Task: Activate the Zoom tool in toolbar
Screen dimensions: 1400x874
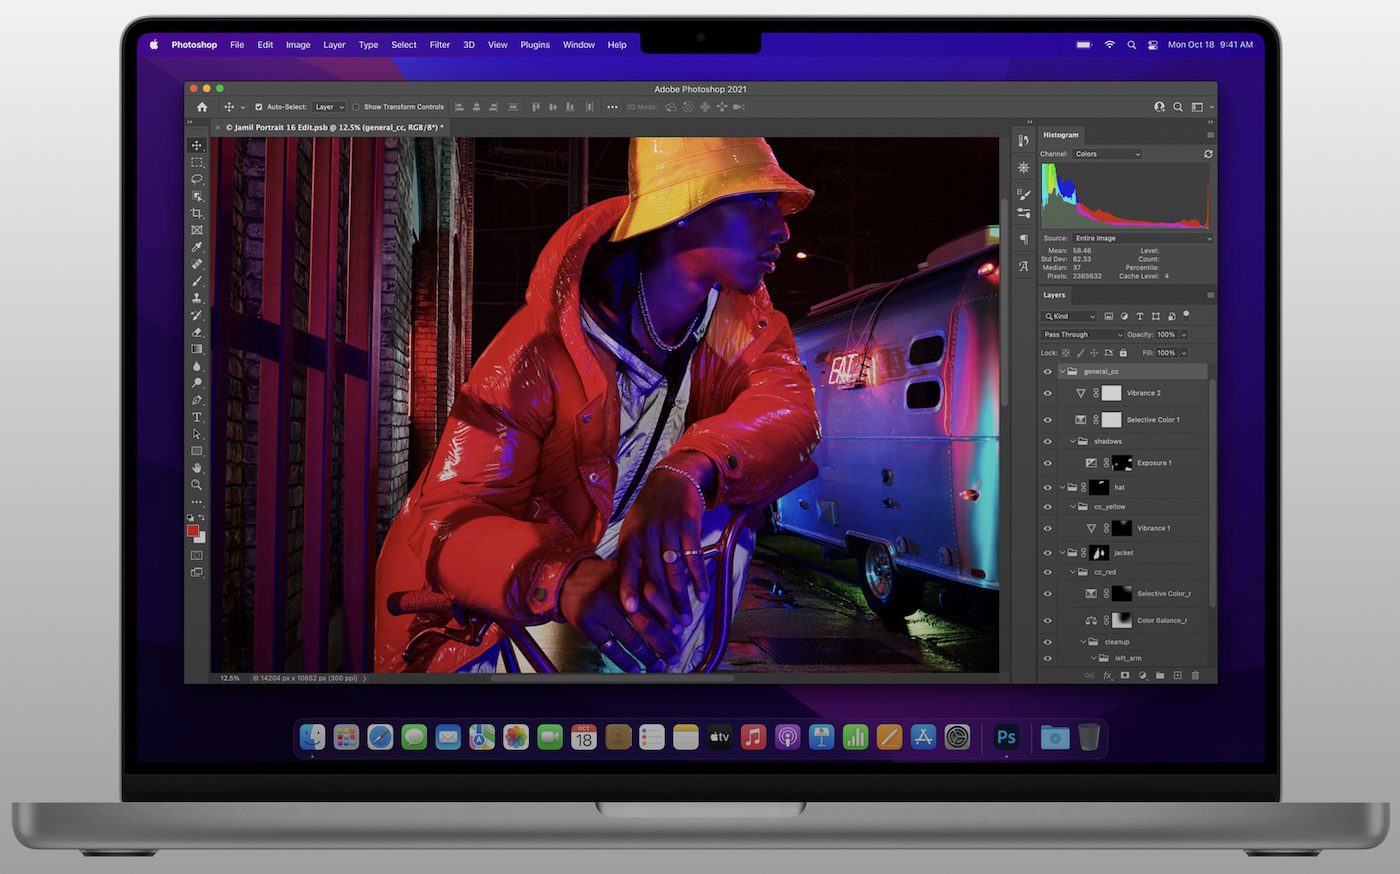Action: 197,485
